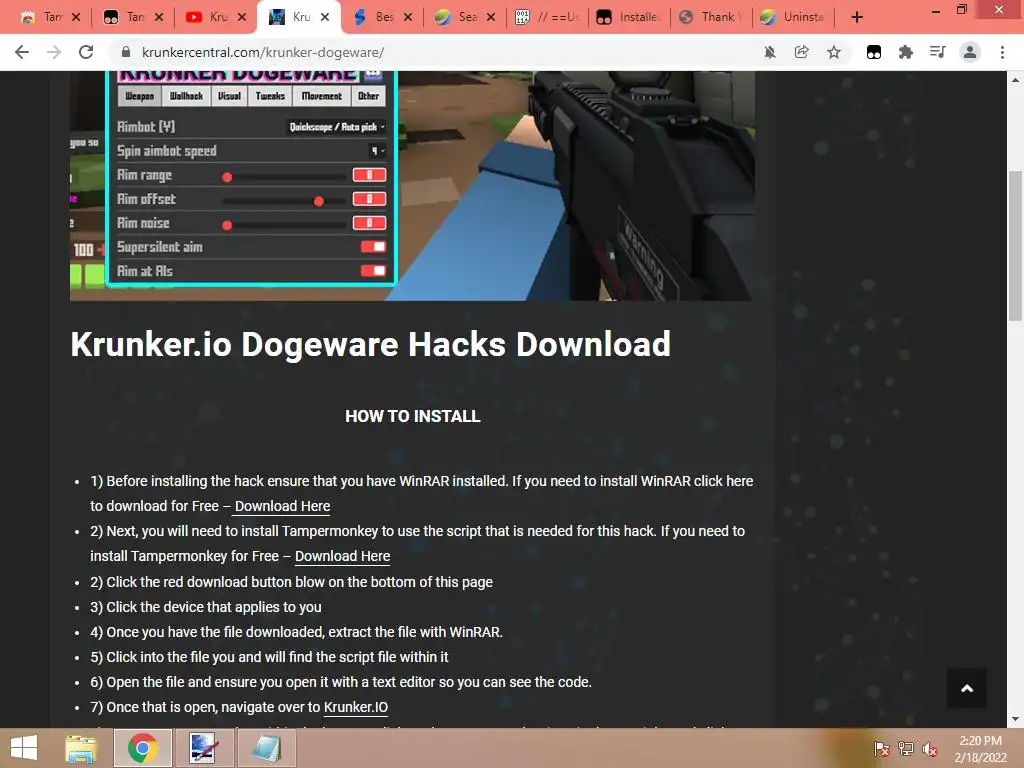1024x768 pixels.
Task: Select the Other tab in Dogeware menu
Action: [368, 96]
